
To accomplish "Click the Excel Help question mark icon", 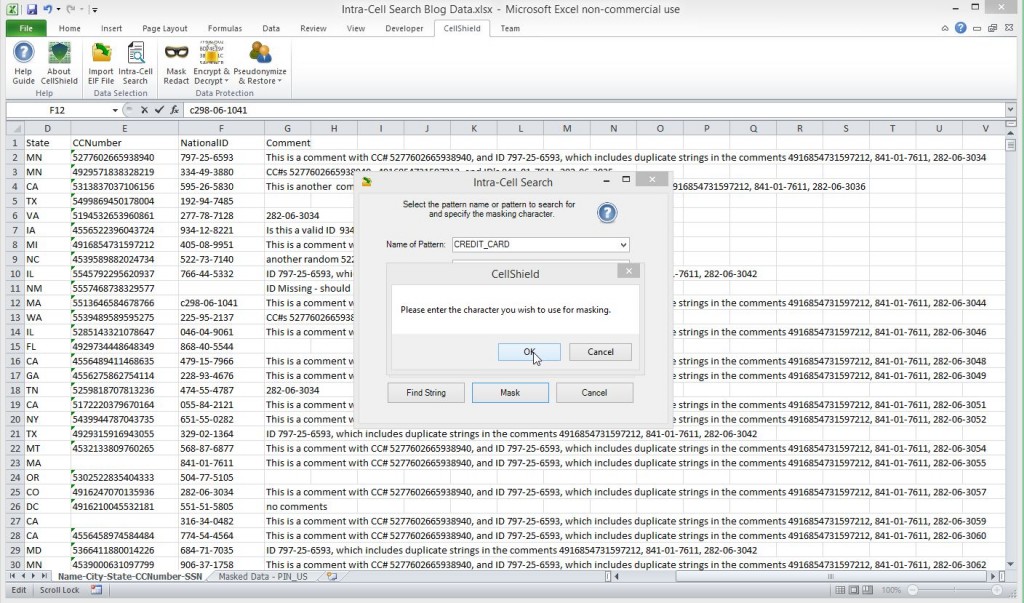I will (x=961, y=28).
